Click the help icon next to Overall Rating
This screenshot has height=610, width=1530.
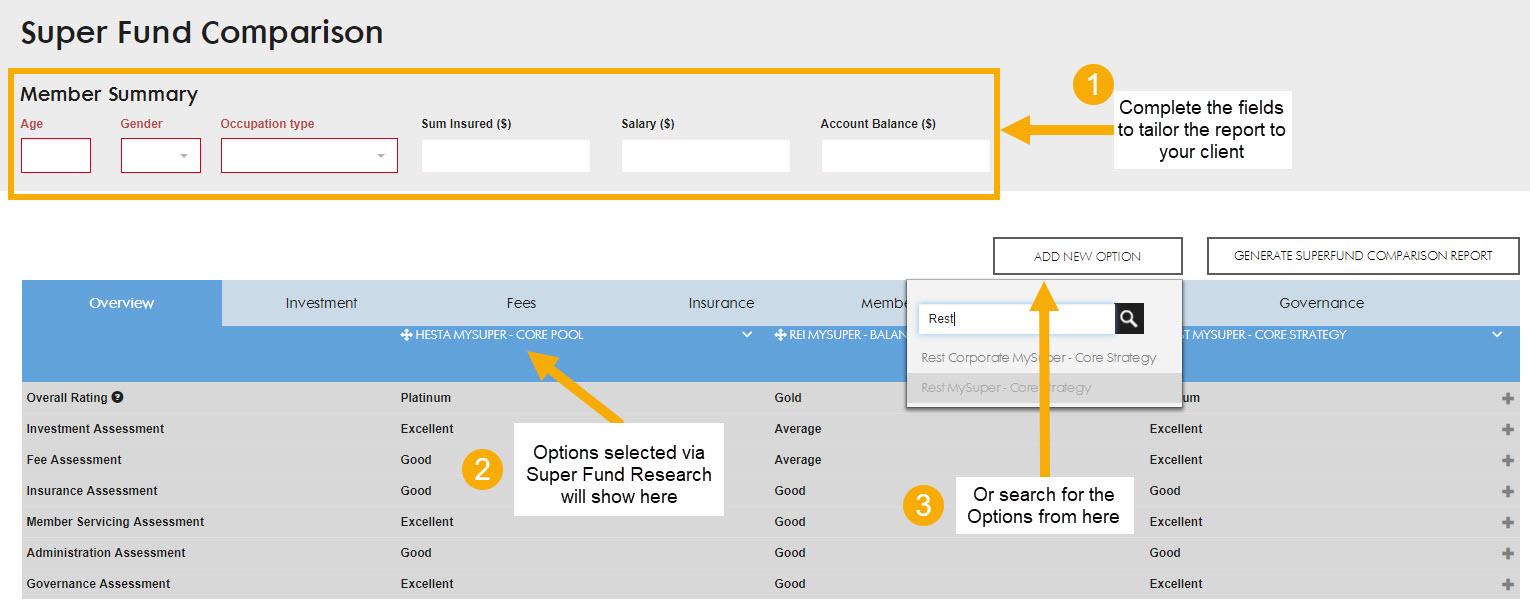coord(117,397)
